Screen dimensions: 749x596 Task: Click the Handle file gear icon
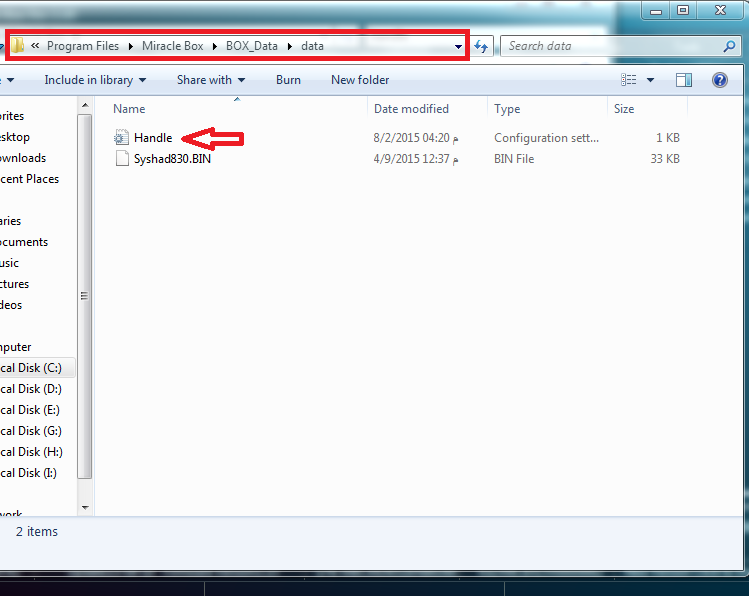click(121, 138)
